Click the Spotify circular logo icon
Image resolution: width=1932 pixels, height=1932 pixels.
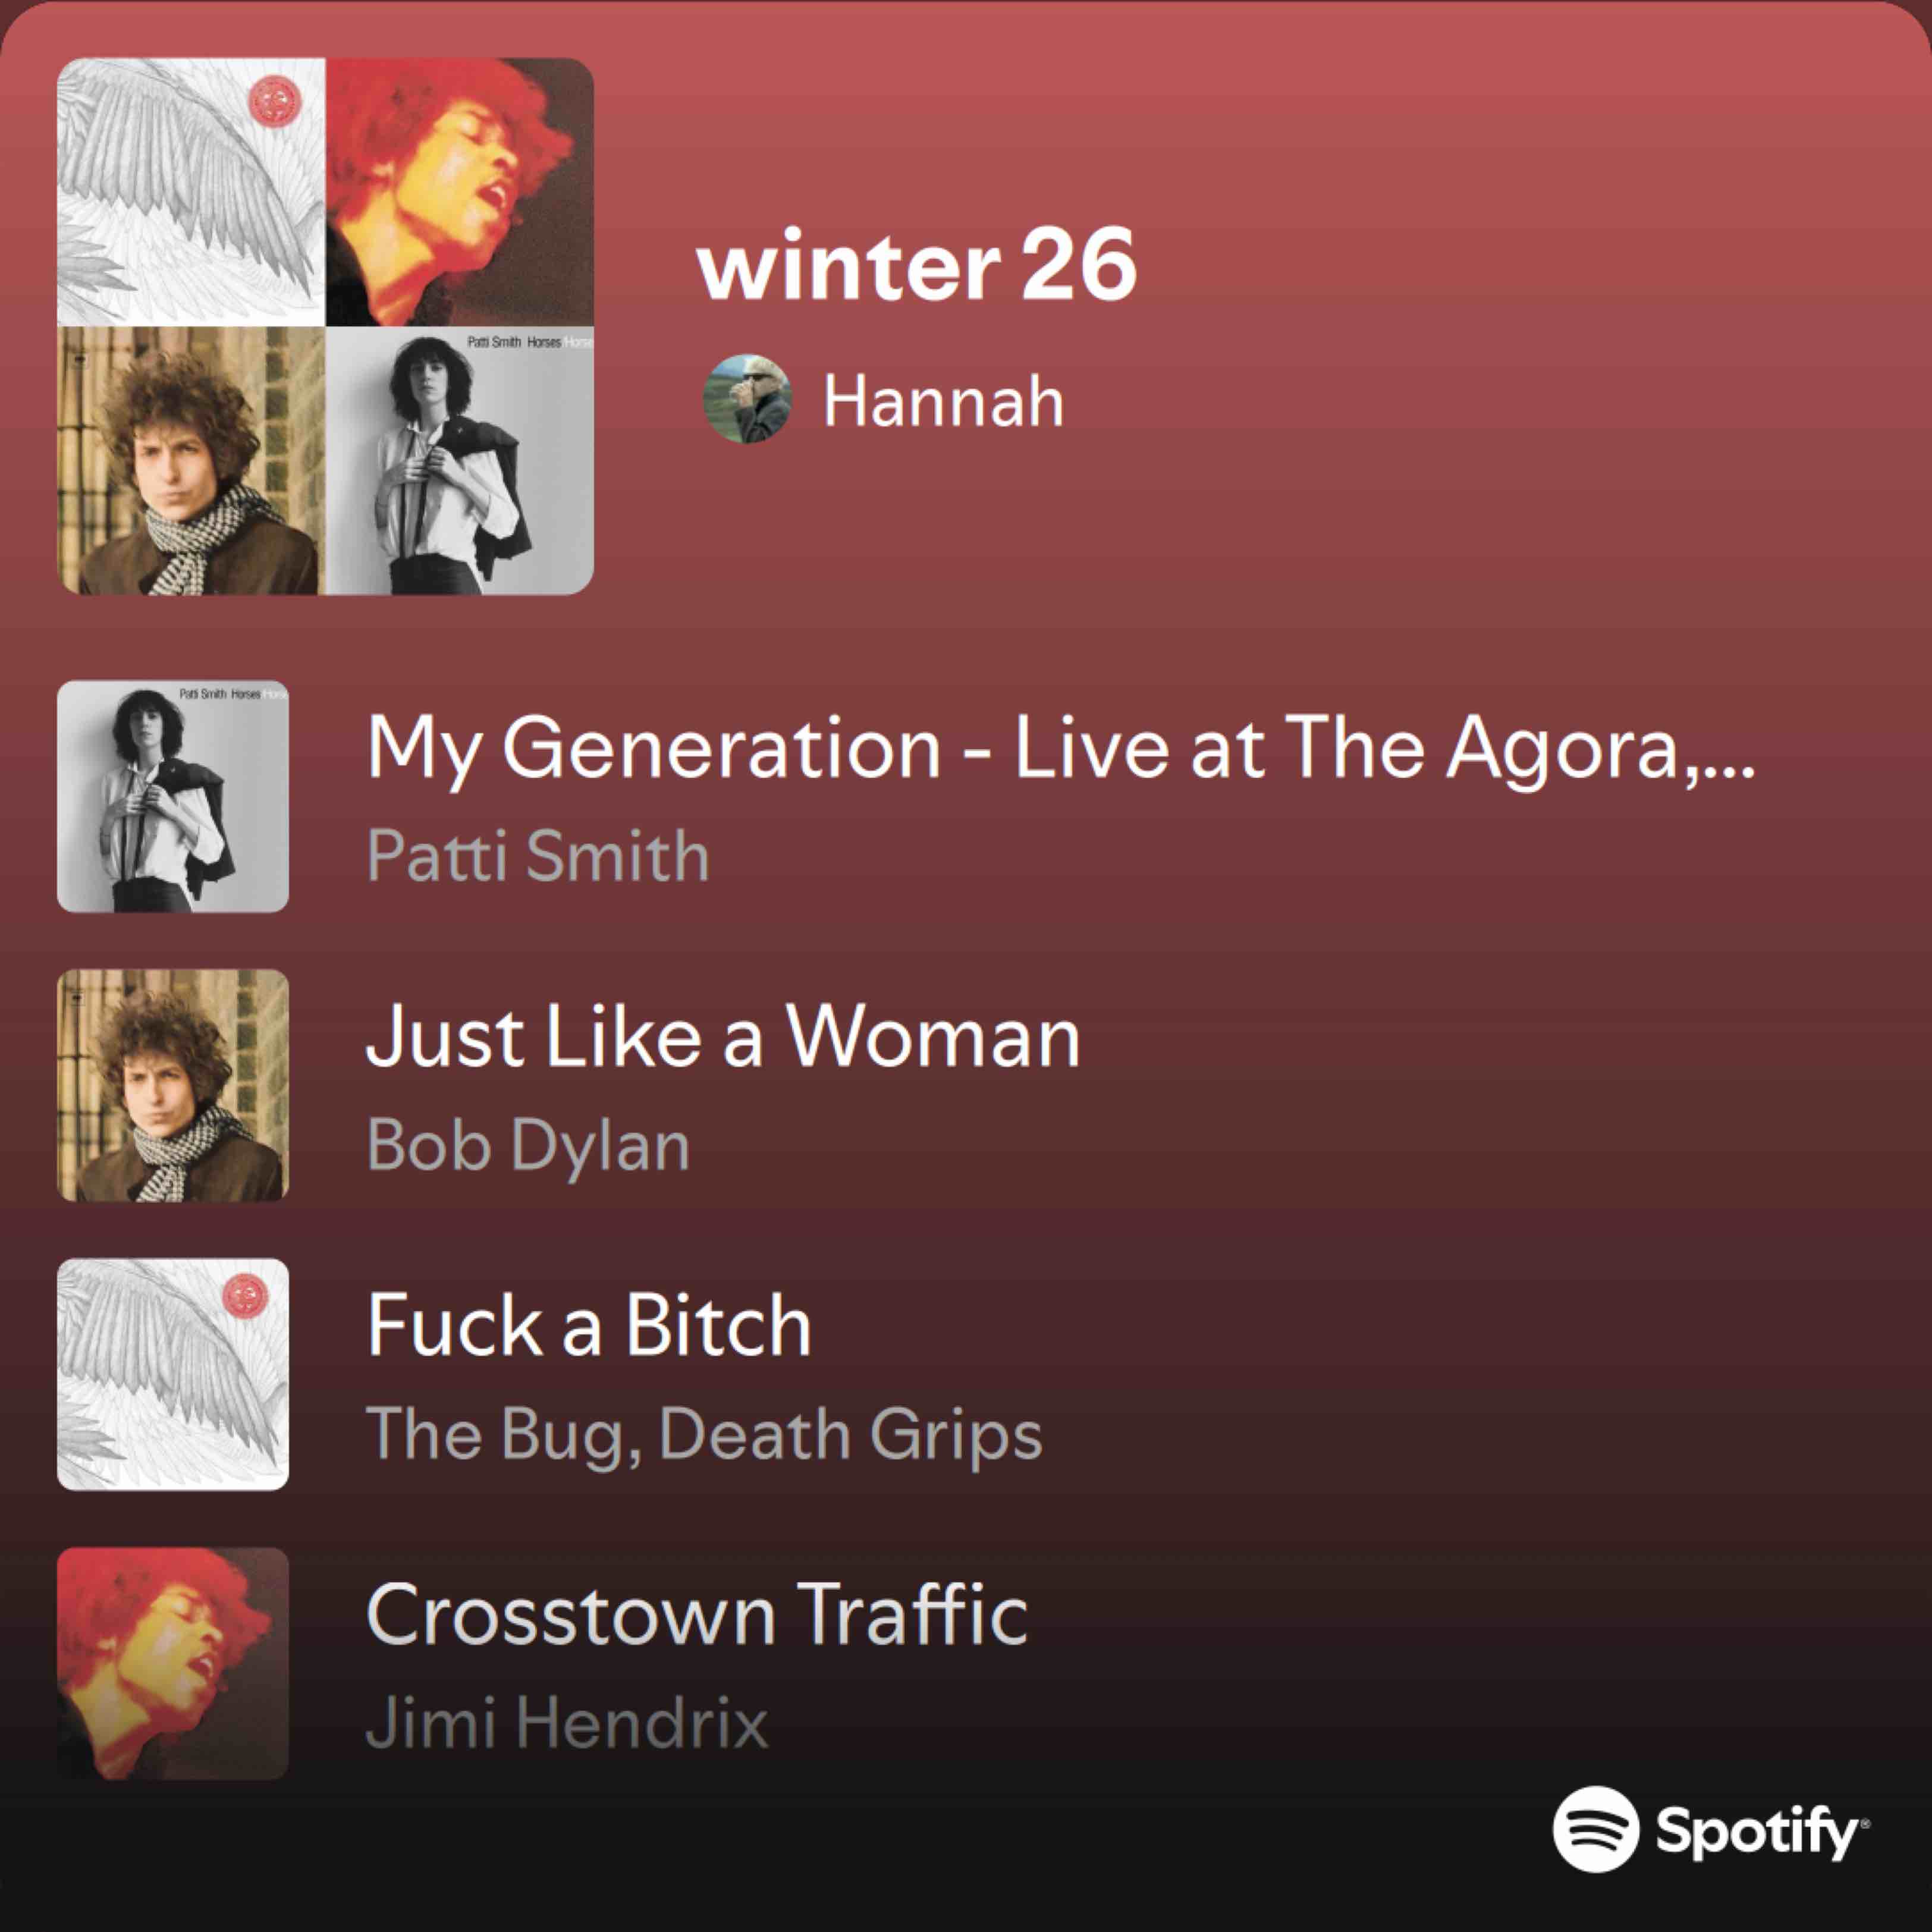pyautogui.click(x=1596, y=1828)
